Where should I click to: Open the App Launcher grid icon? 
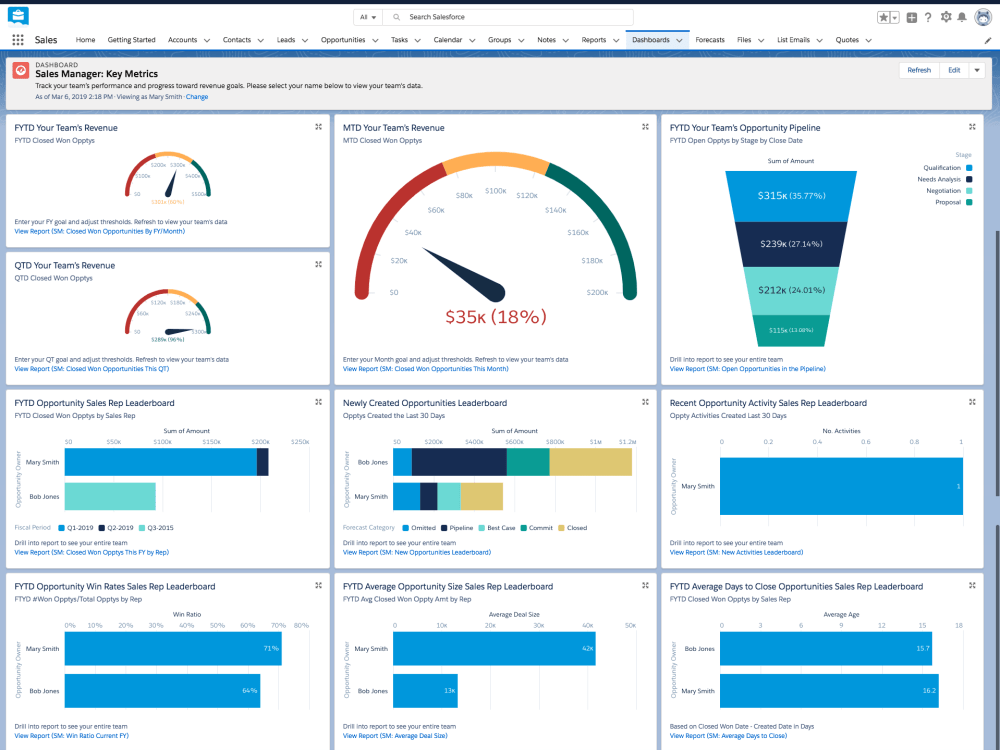point(18,40)
